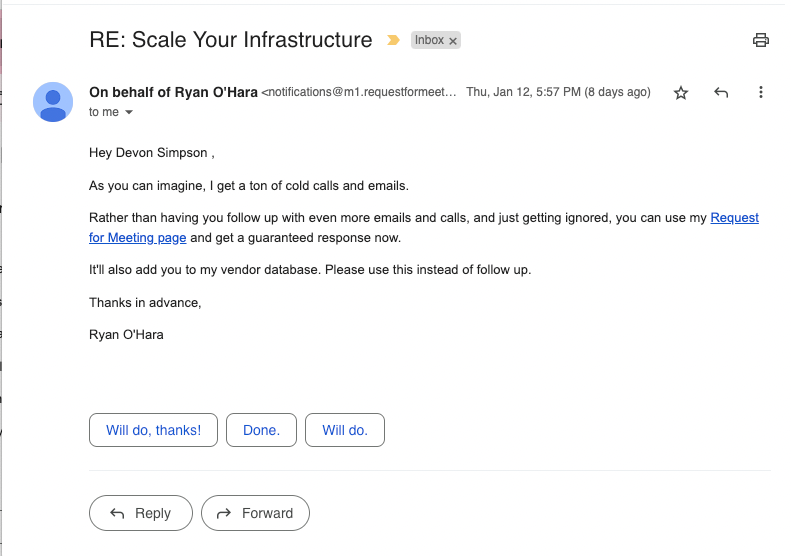Pick the "Will do." smart reply
The height and width of the screenshot is (556, 791).
pyautogui.click(x=345, y=430)
